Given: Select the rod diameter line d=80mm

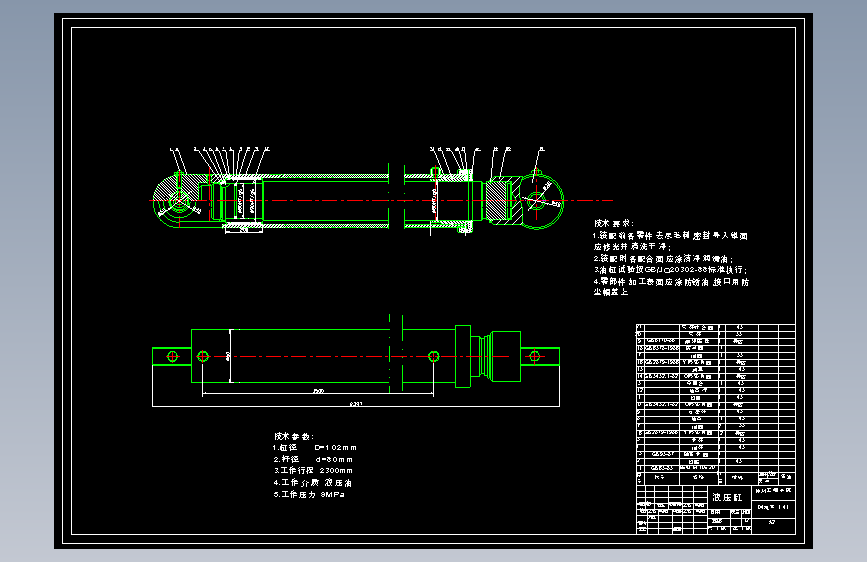Looking at the screenshot, I should point(313,459).
